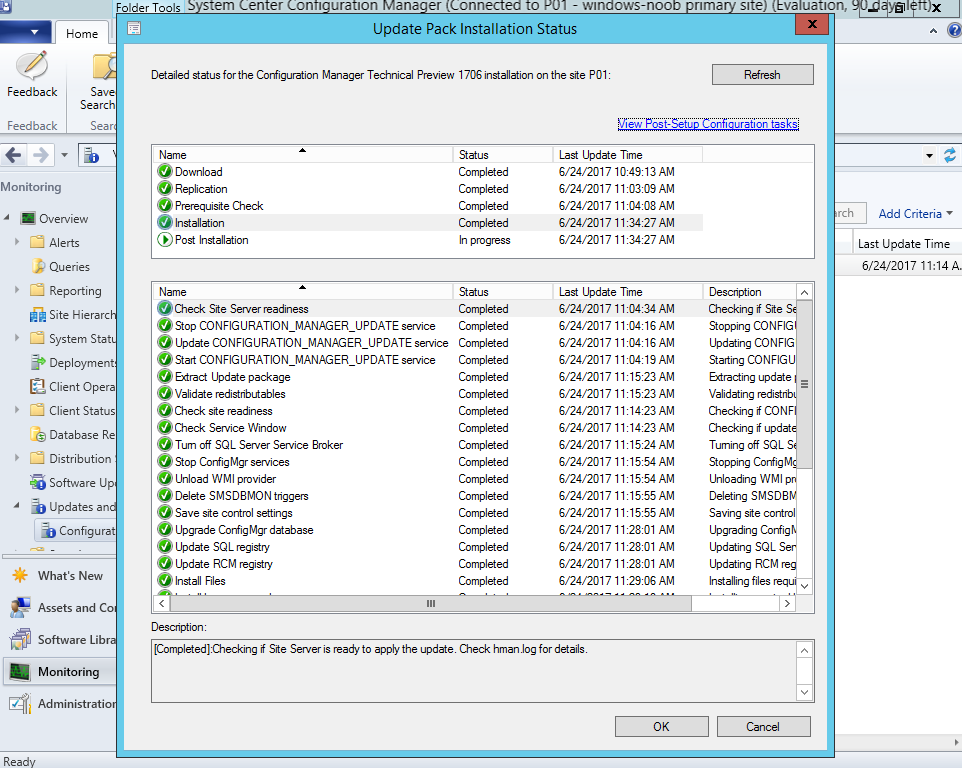Click the Software Library workspace icon
Screen dimensions: 962x768
click(20, 640)
